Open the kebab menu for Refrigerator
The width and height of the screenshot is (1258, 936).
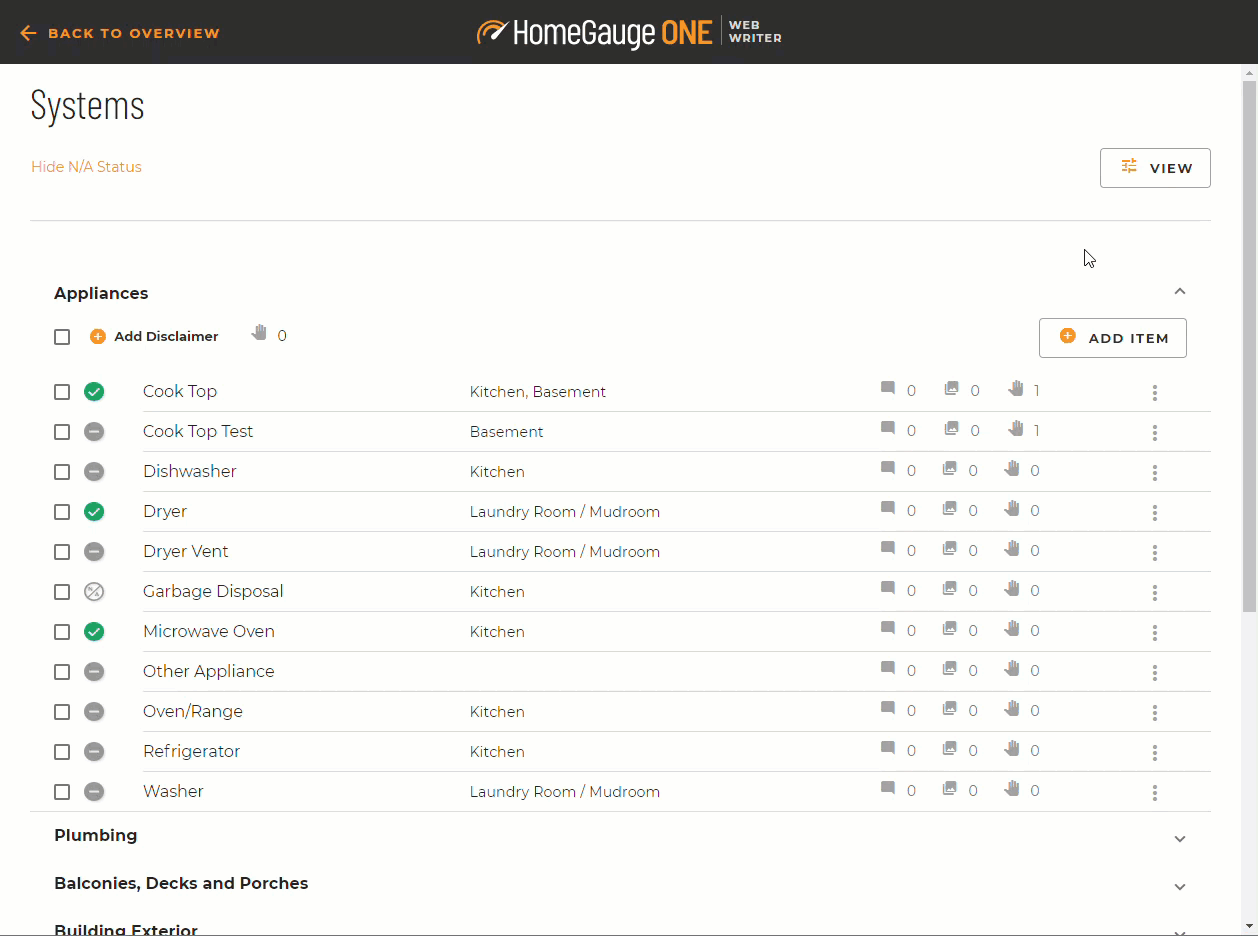1154,753
